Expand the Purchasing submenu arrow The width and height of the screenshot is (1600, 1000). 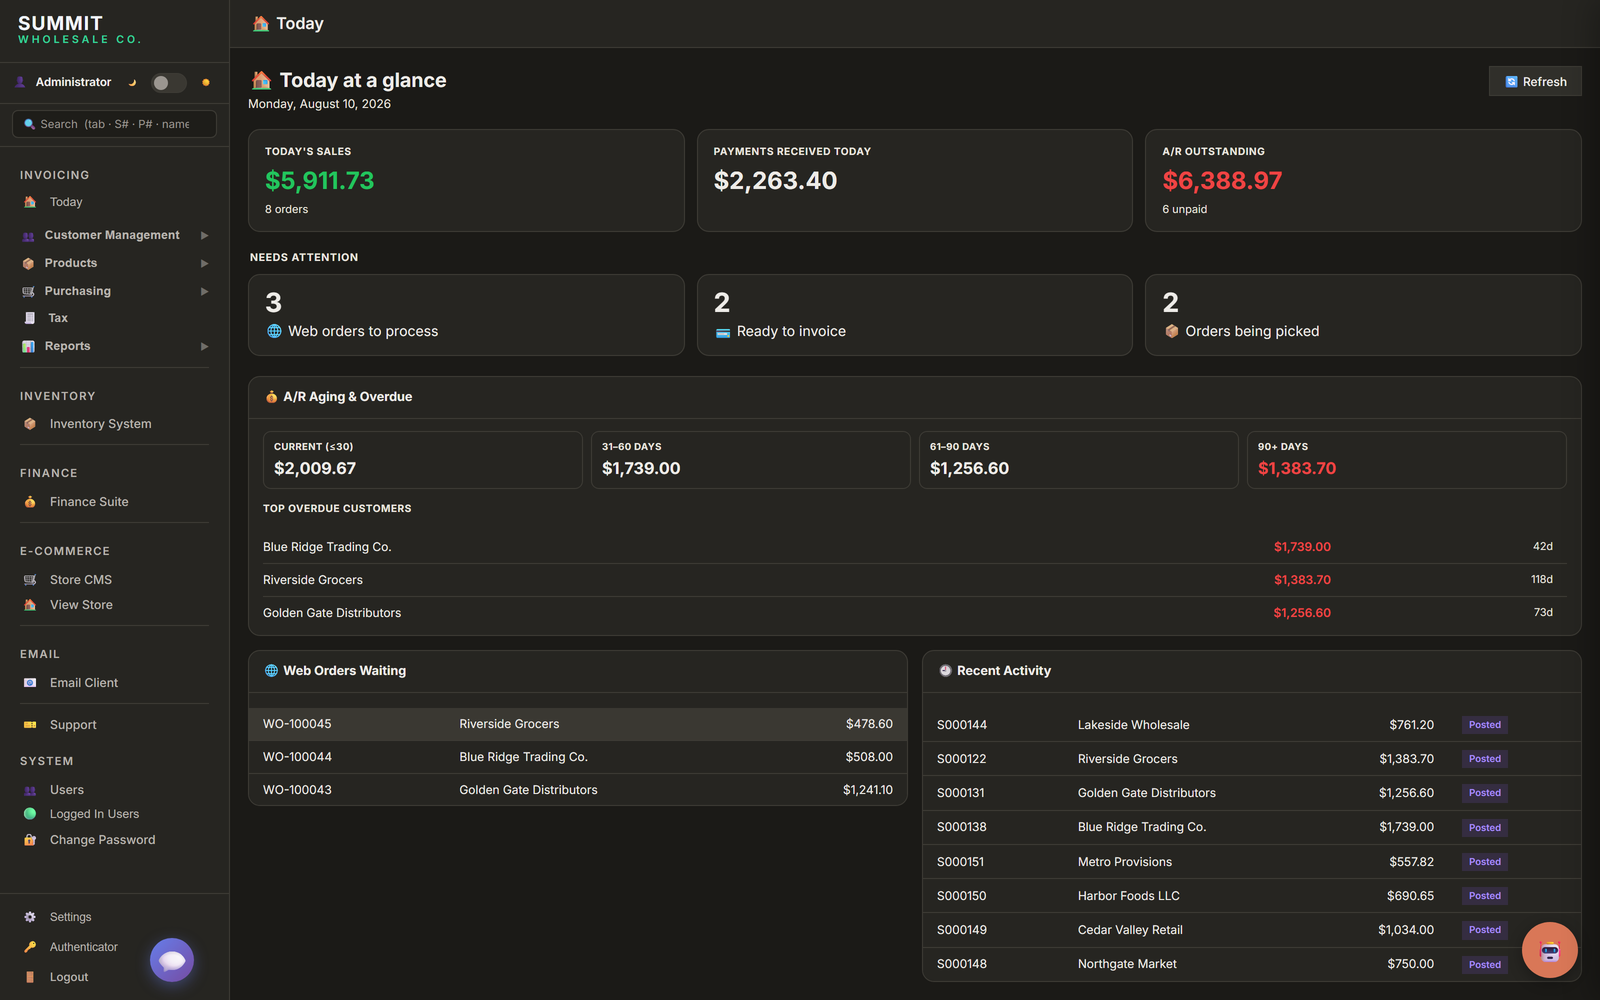click(x=204, y=292)
